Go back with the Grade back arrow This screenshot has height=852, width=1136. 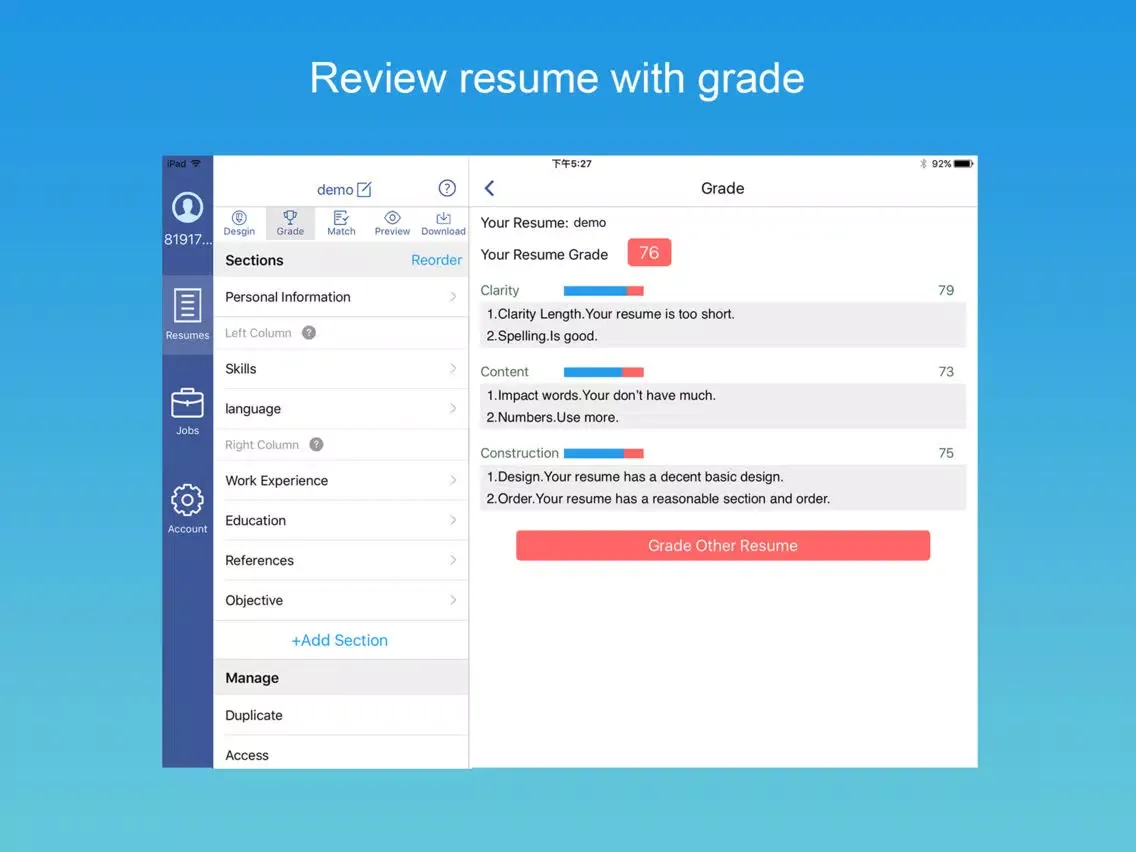click(x=490, y=188)
